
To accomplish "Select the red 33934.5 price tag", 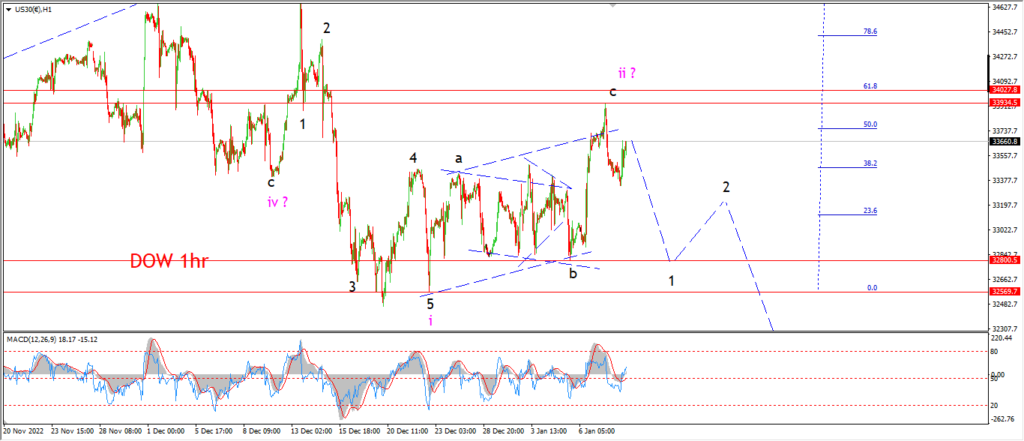I will [1005, 103].
